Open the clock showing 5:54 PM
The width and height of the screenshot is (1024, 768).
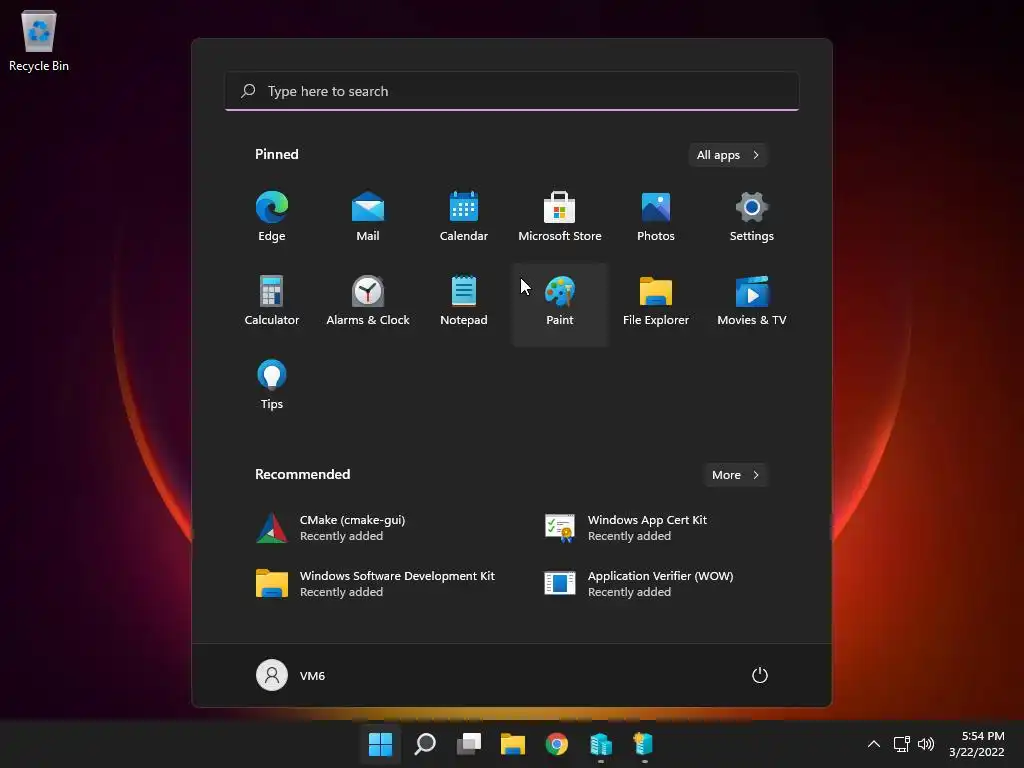(976, 744)
